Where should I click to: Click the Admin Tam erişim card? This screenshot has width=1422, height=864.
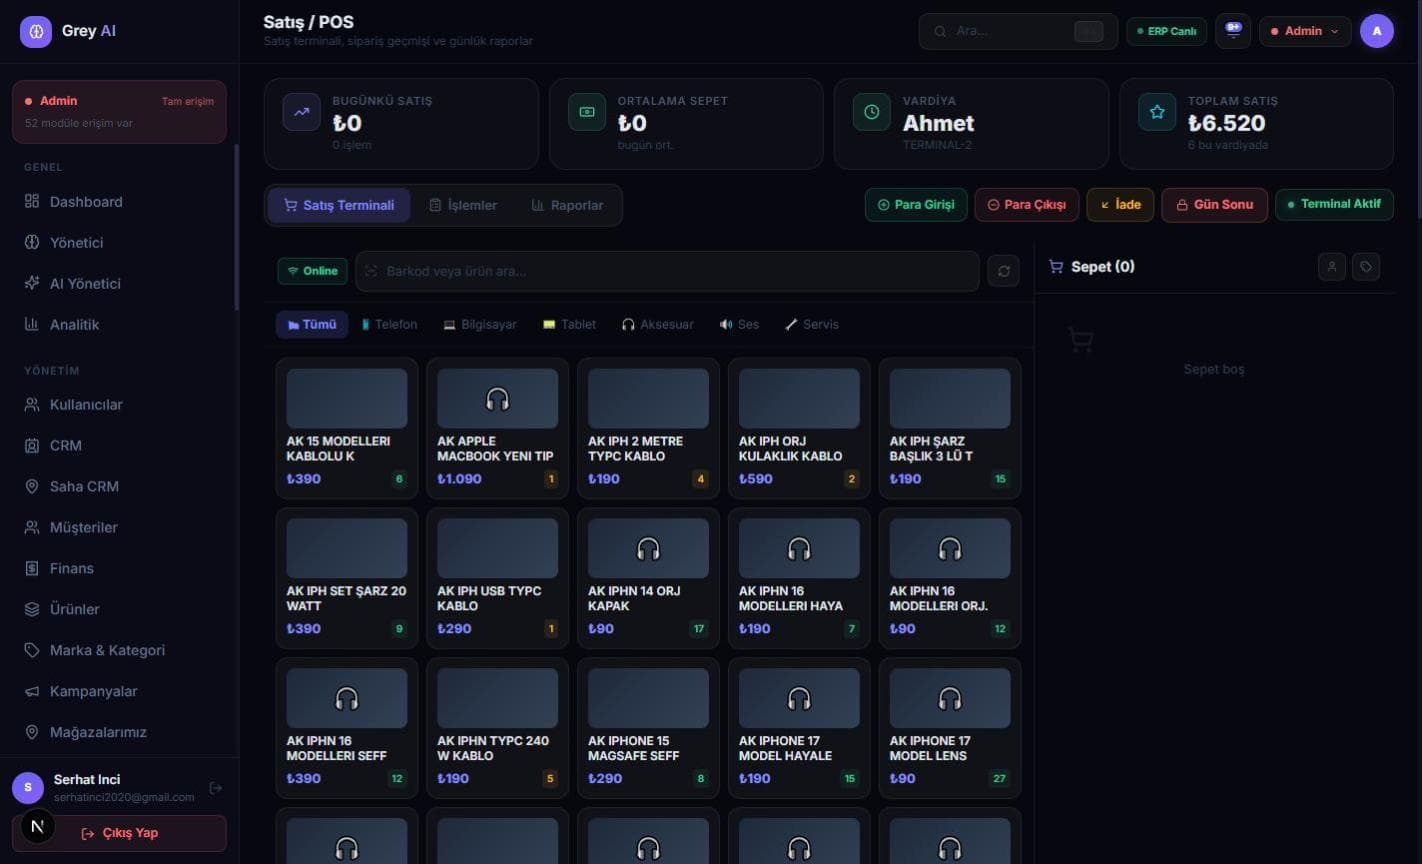pos(119,111)
